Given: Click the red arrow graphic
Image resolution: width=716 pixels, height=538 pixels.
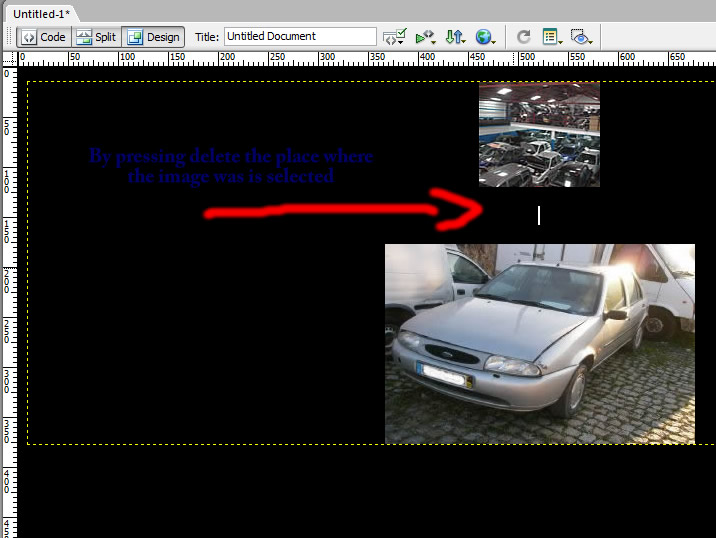Looking at the screenshot, I should click(x=340, y=210).
